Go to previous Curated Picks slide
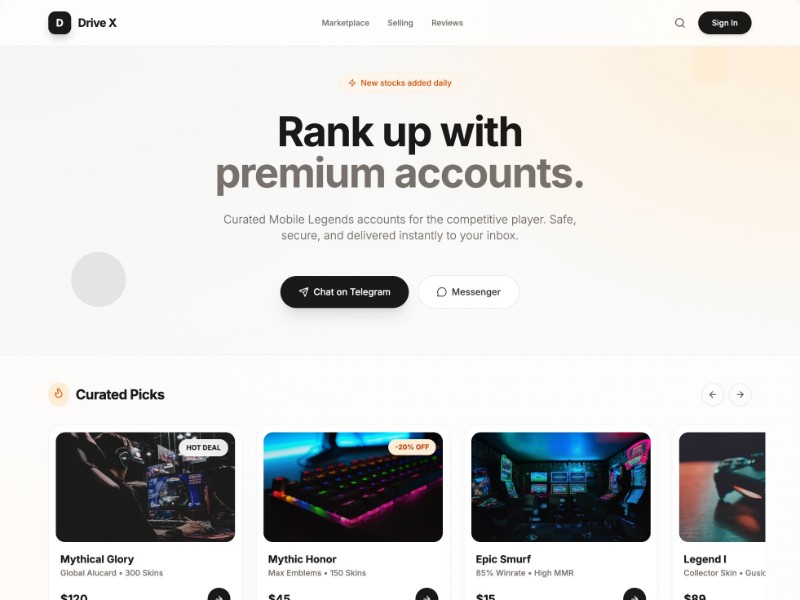This screenshot has height=600, width=800. click(x=712, y=394)
